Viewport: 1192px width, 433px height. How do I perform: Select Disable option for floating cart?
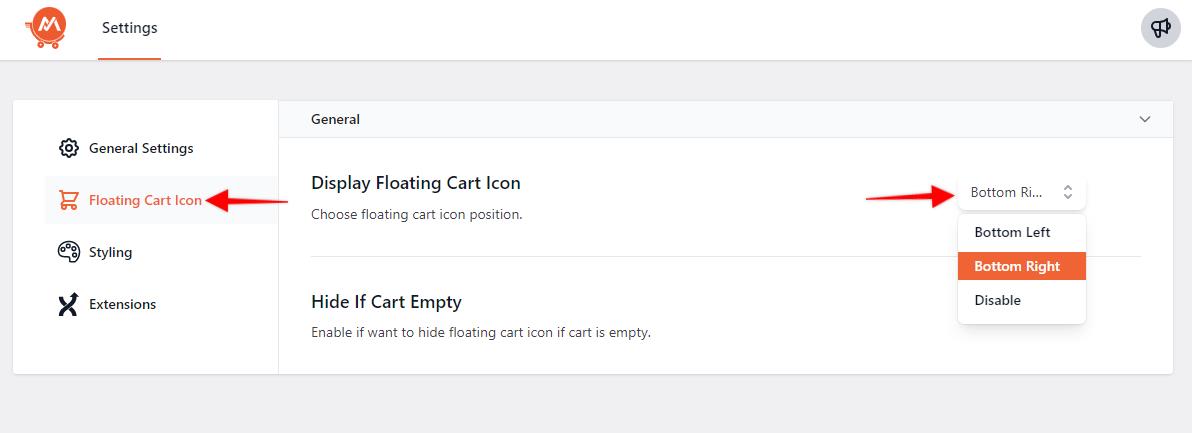(997, 300)
